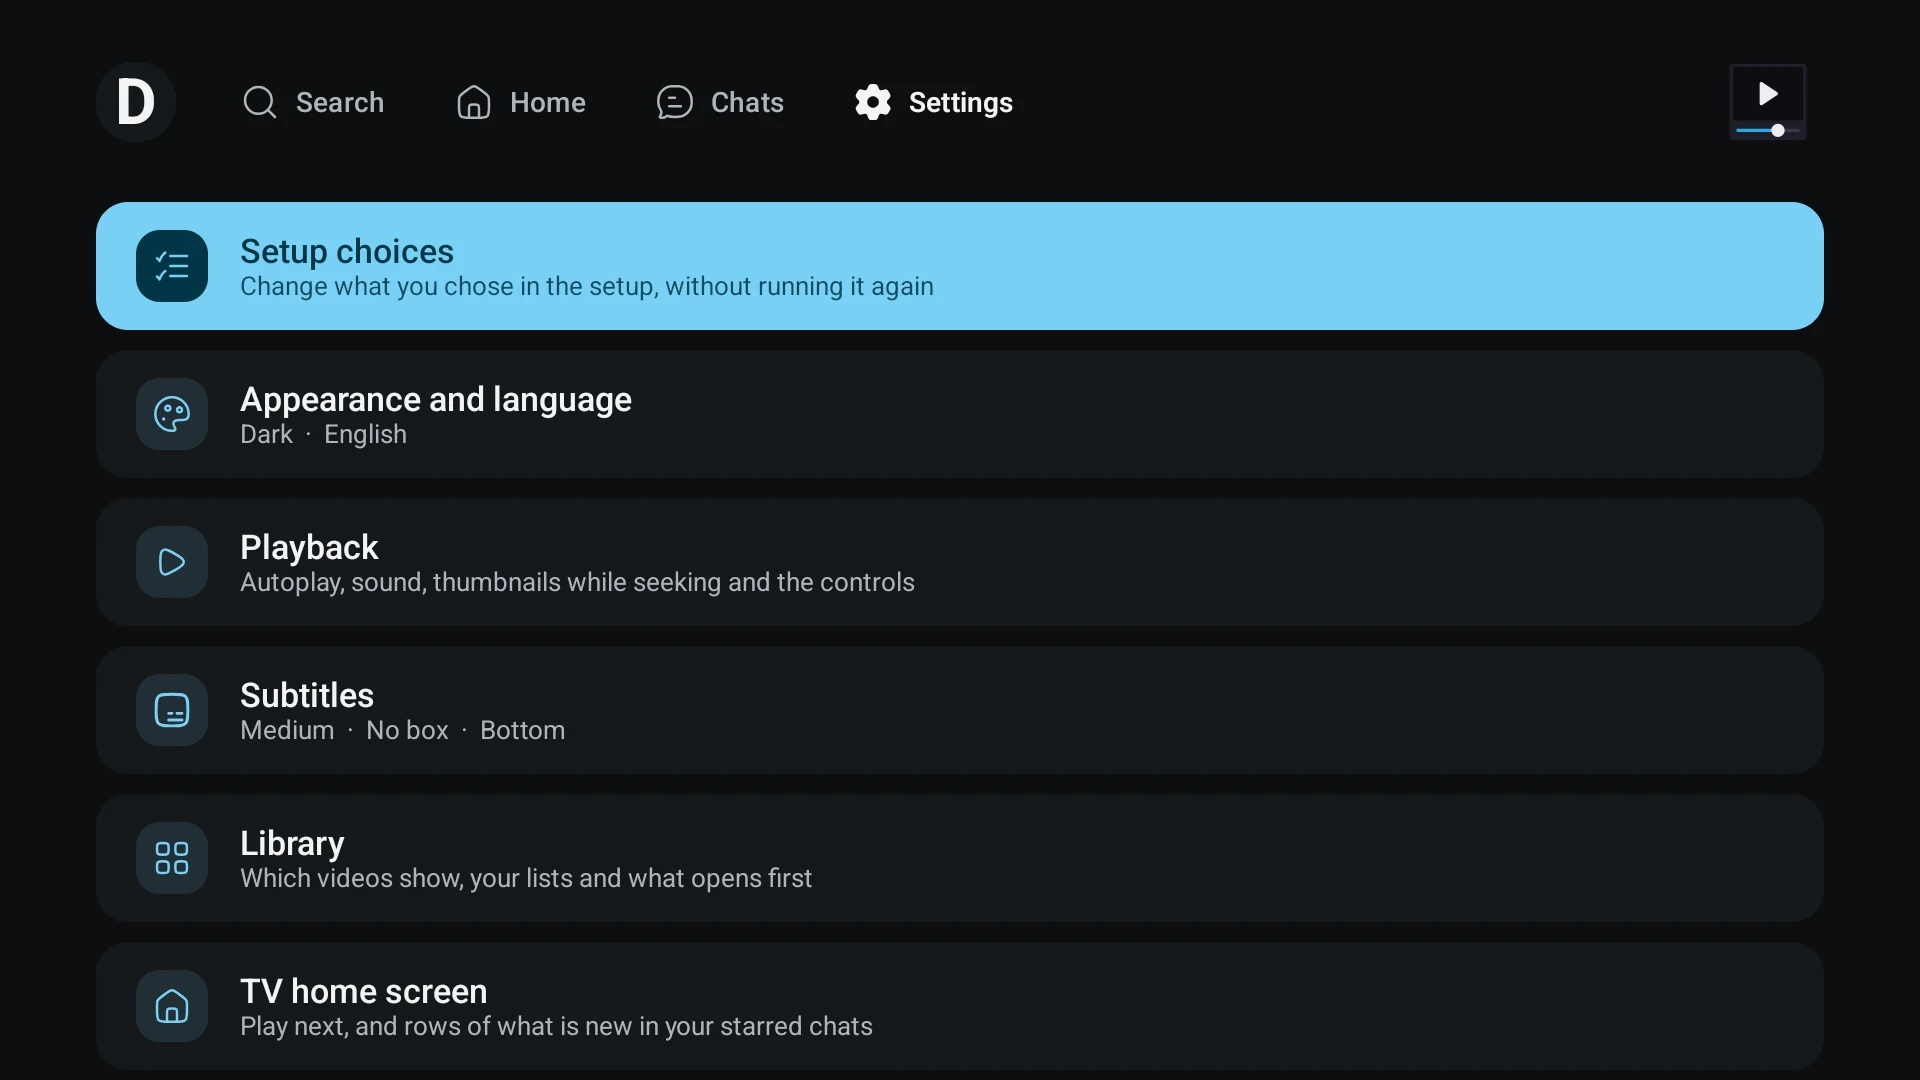Viewport: 1920px width, 1080px height.
Task: Click the Chats speech bubble icon
Action: (x=675, y=102)
